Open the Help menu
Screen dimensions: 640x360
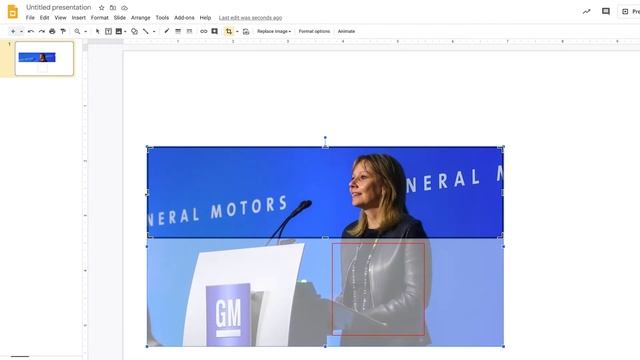point(205,18)
